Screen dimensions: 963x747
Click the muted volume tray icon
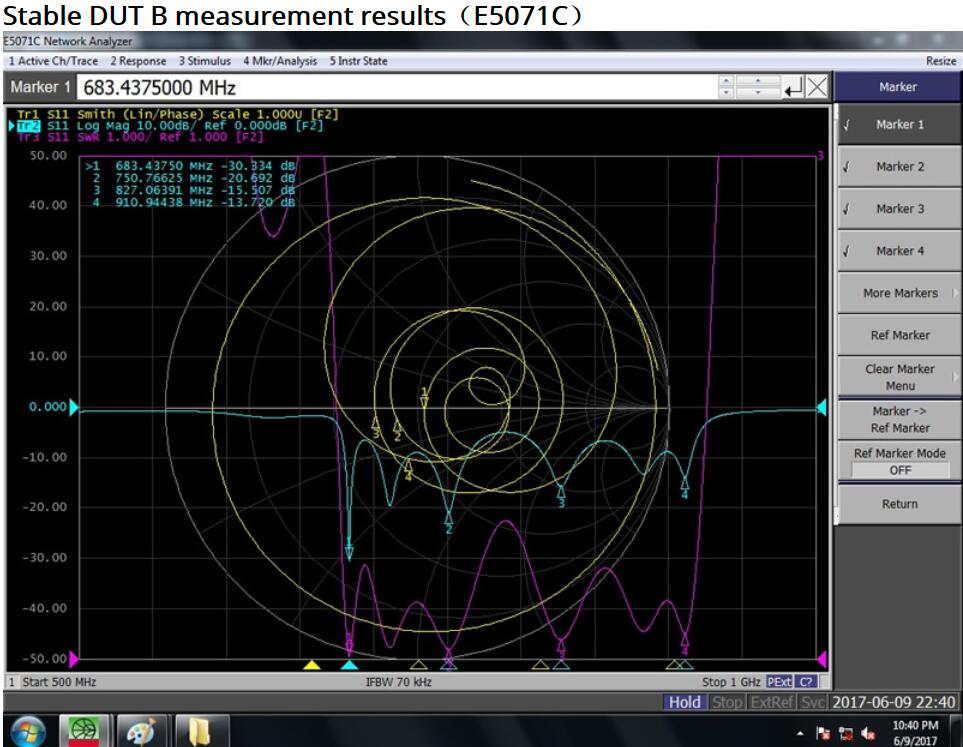click(x=868, y=733)
